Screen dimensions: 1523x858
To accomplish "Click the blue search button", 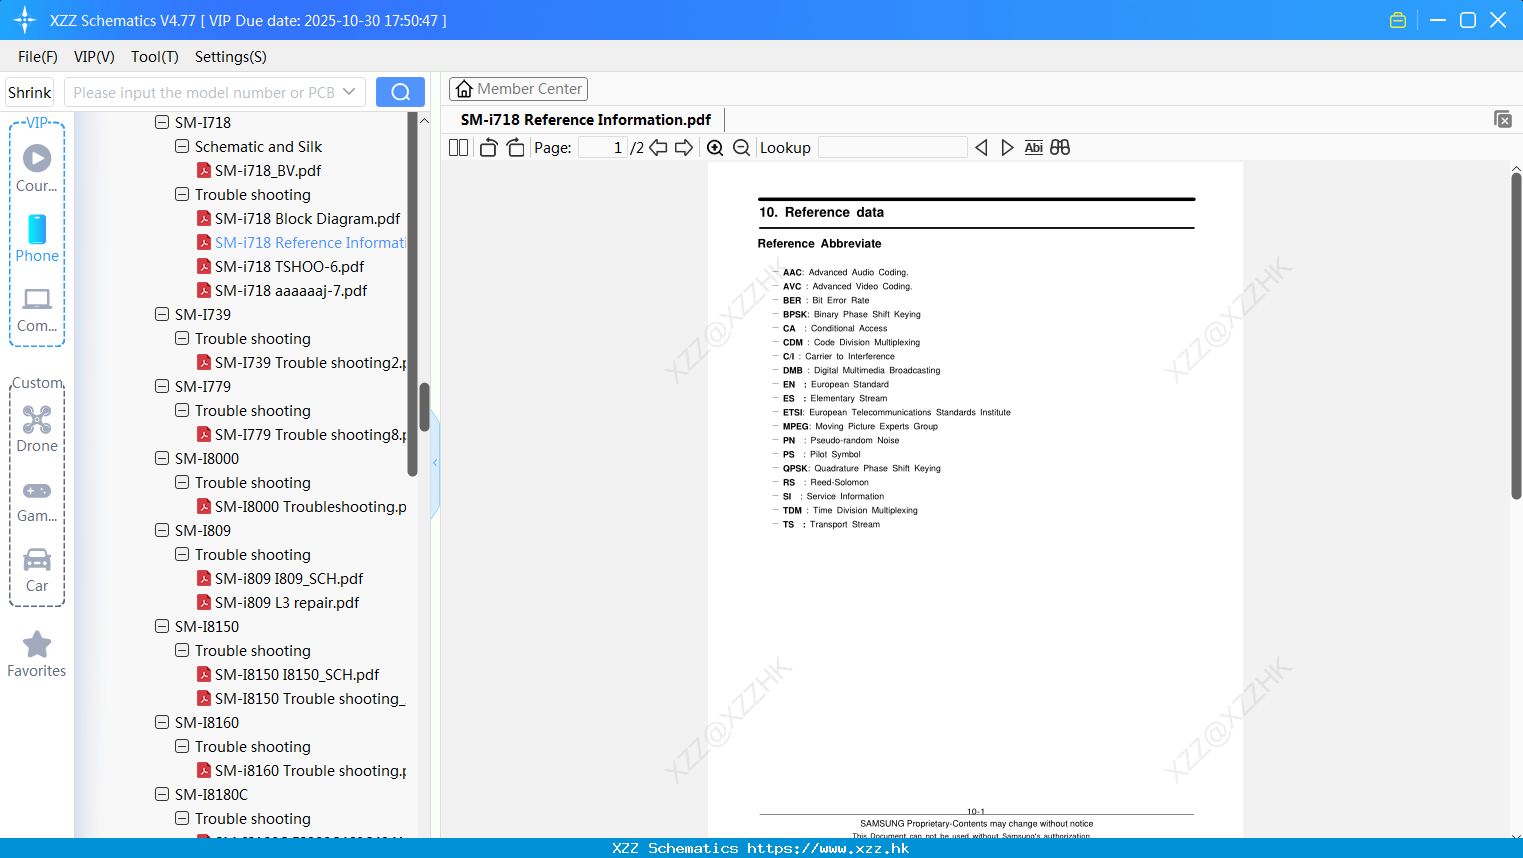I will (x=400, y=92).
